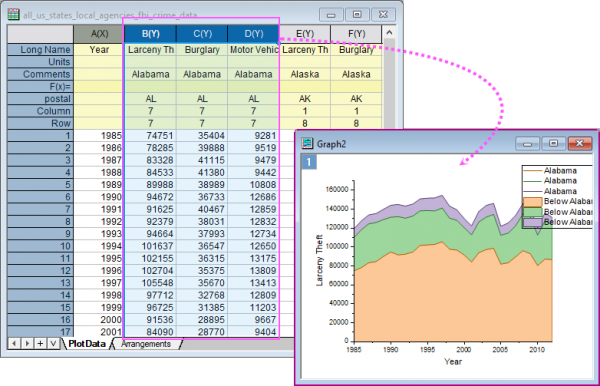Open the sheet list with the V button
600x386 pixels.
pos(53,343)
